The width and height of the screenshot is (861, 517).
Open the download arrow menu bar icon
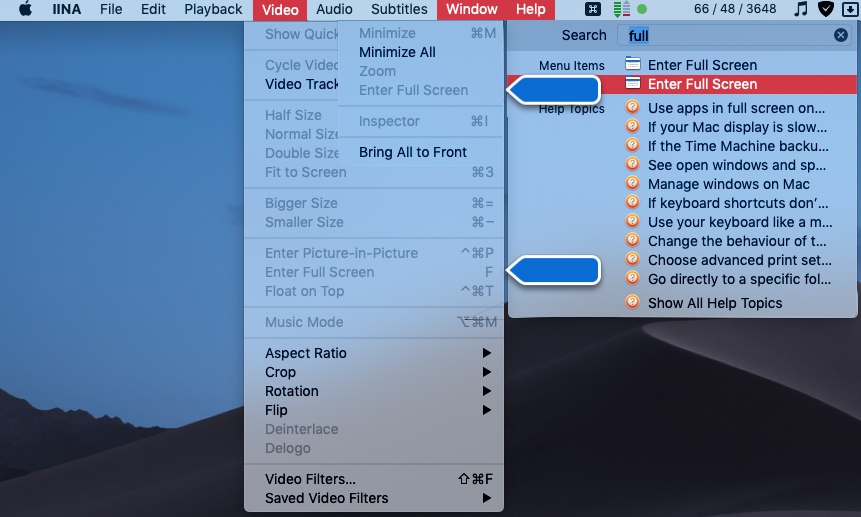[x=850, y=9]
